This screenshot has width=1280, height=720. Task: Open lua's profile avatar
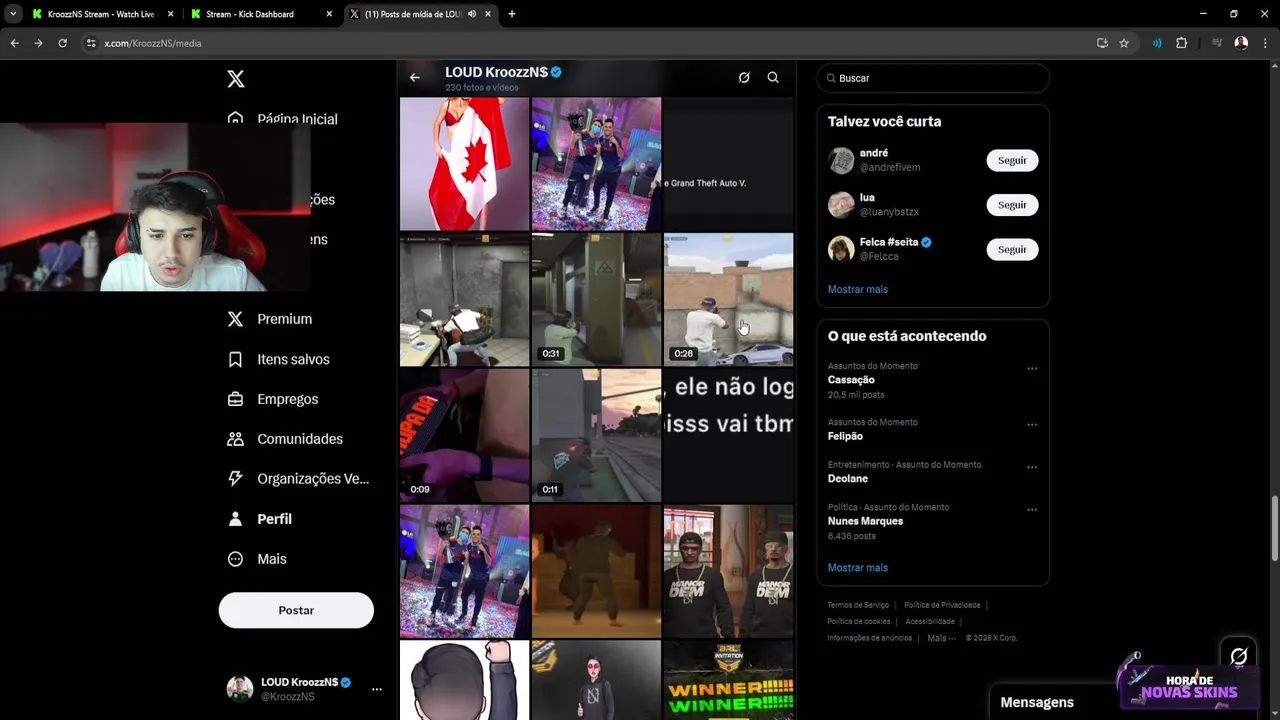pos(841,205)
